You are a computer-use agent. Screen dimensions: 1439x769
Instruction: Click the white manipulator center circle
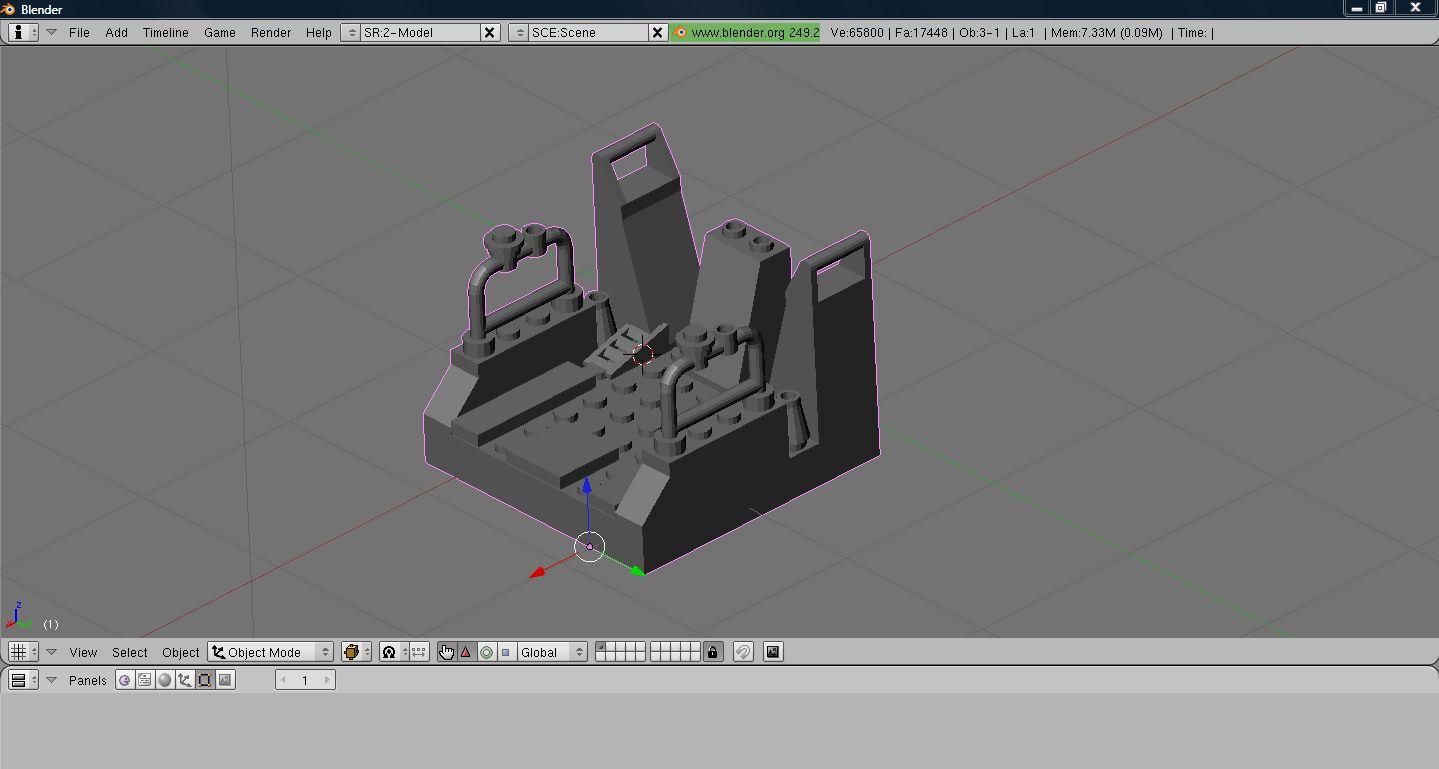590,547
